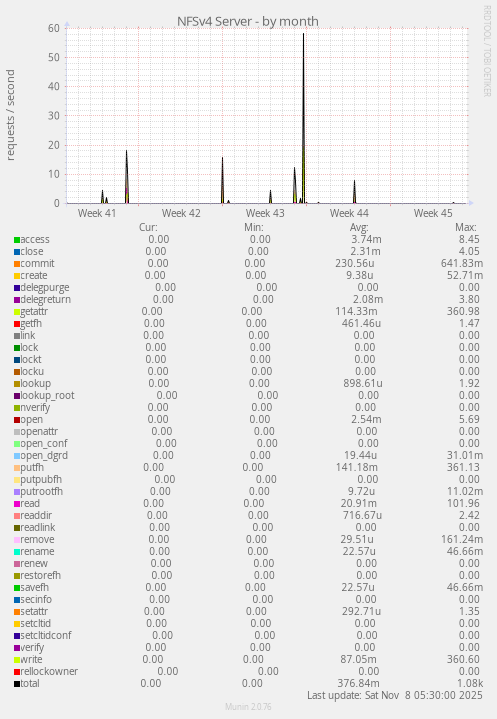Click the open legend label
Viewport: 497px width, 719px height.
tap(32, 420)
